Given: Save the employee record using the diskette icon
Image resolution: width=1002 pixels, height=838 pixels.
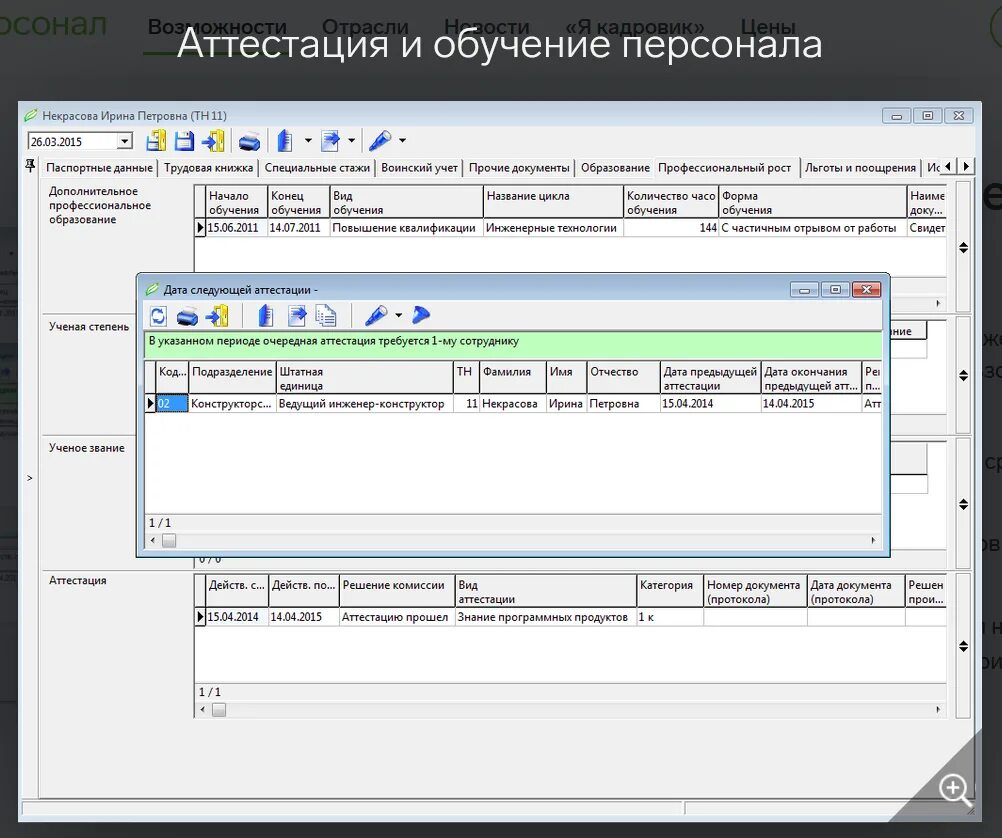Looking at the screenshot, I should click(184, 140).
